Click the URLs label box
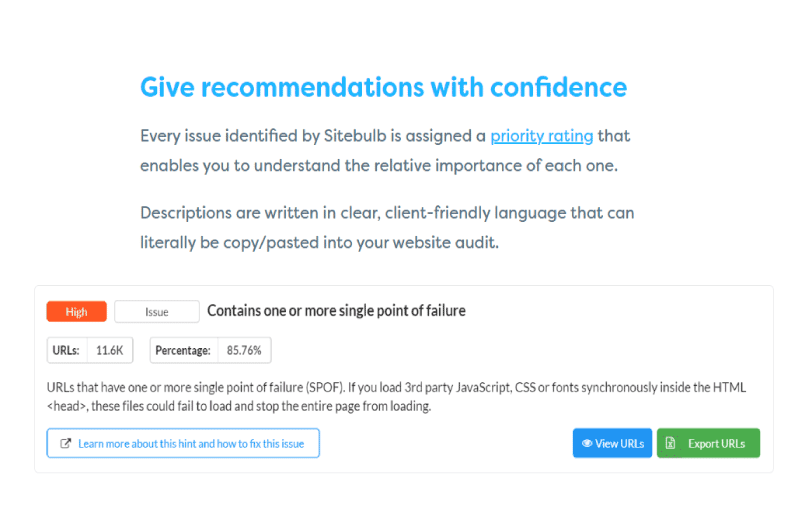The image size is (800, 530). coord(67,350)
